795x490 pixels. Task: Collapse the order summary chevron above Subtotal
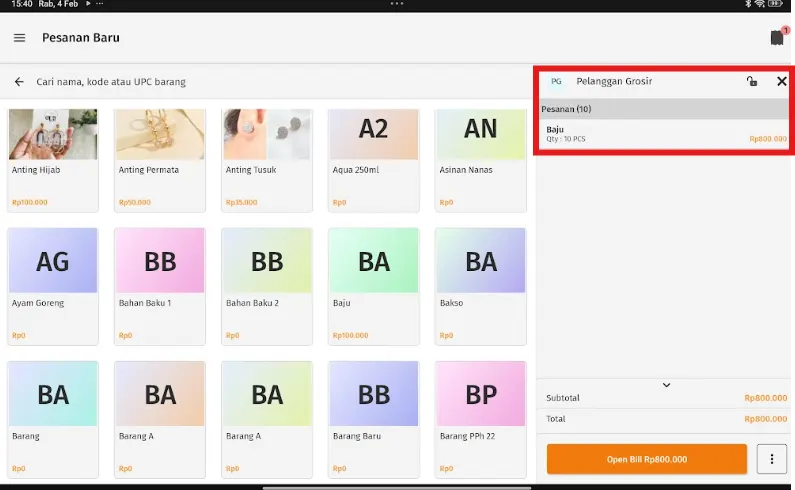[x=666, y=385]
